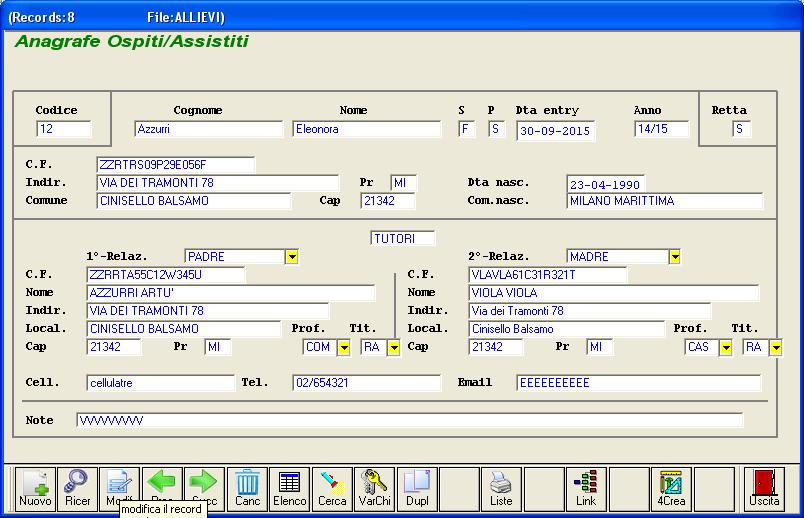The height and width of the screenshot is (518, 804).
Task: Click the TUTORI heading box
Action: pyautogui.click(x=403, y=238)
